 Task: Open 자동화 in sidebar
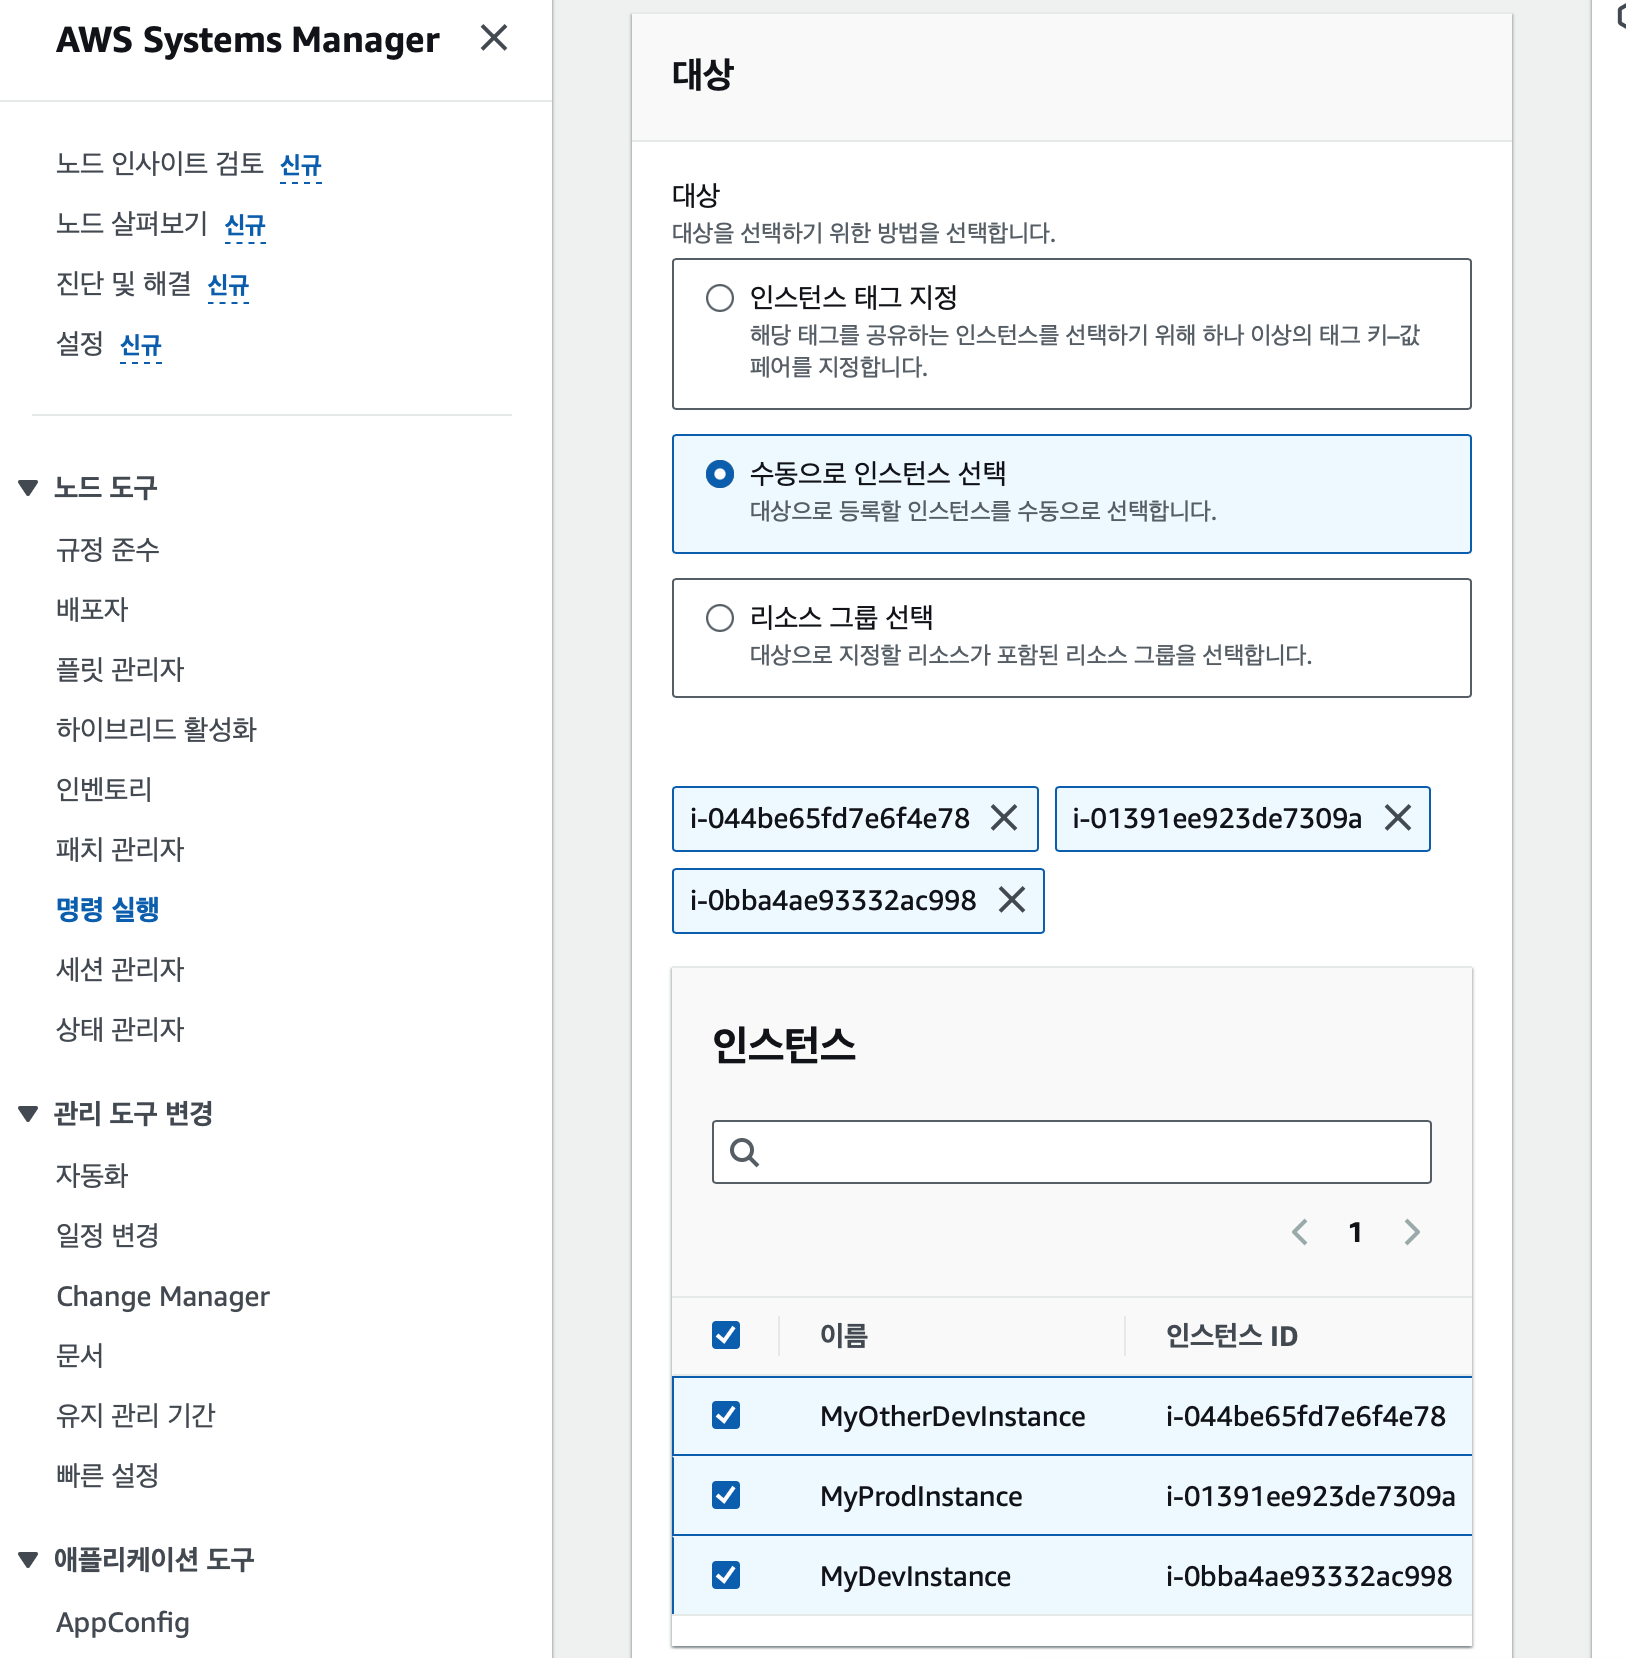92,1175
